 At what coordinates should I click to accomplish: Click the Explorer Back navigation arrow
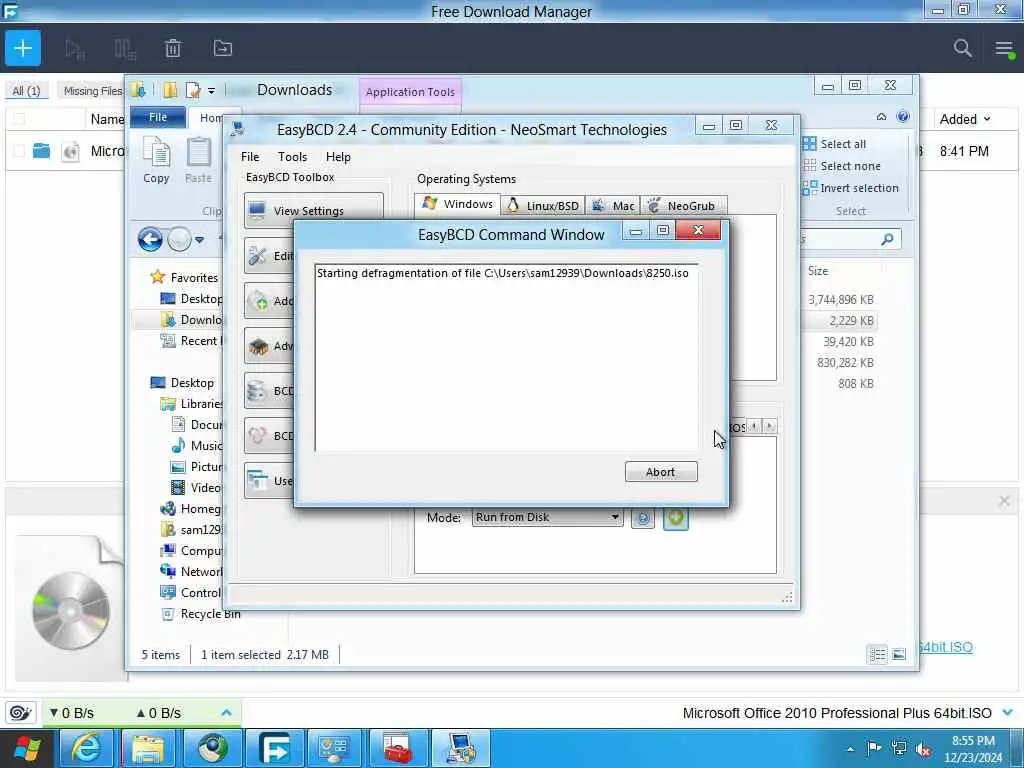point(150,240)
